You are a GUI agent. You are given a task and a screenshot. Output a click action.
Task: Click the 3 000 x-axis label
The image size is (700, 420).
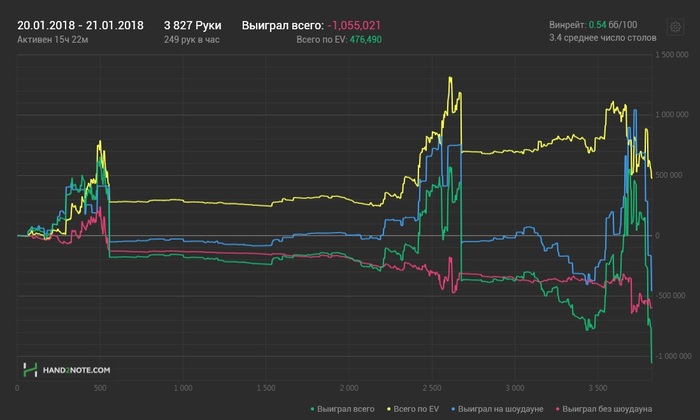pos(515,388)
